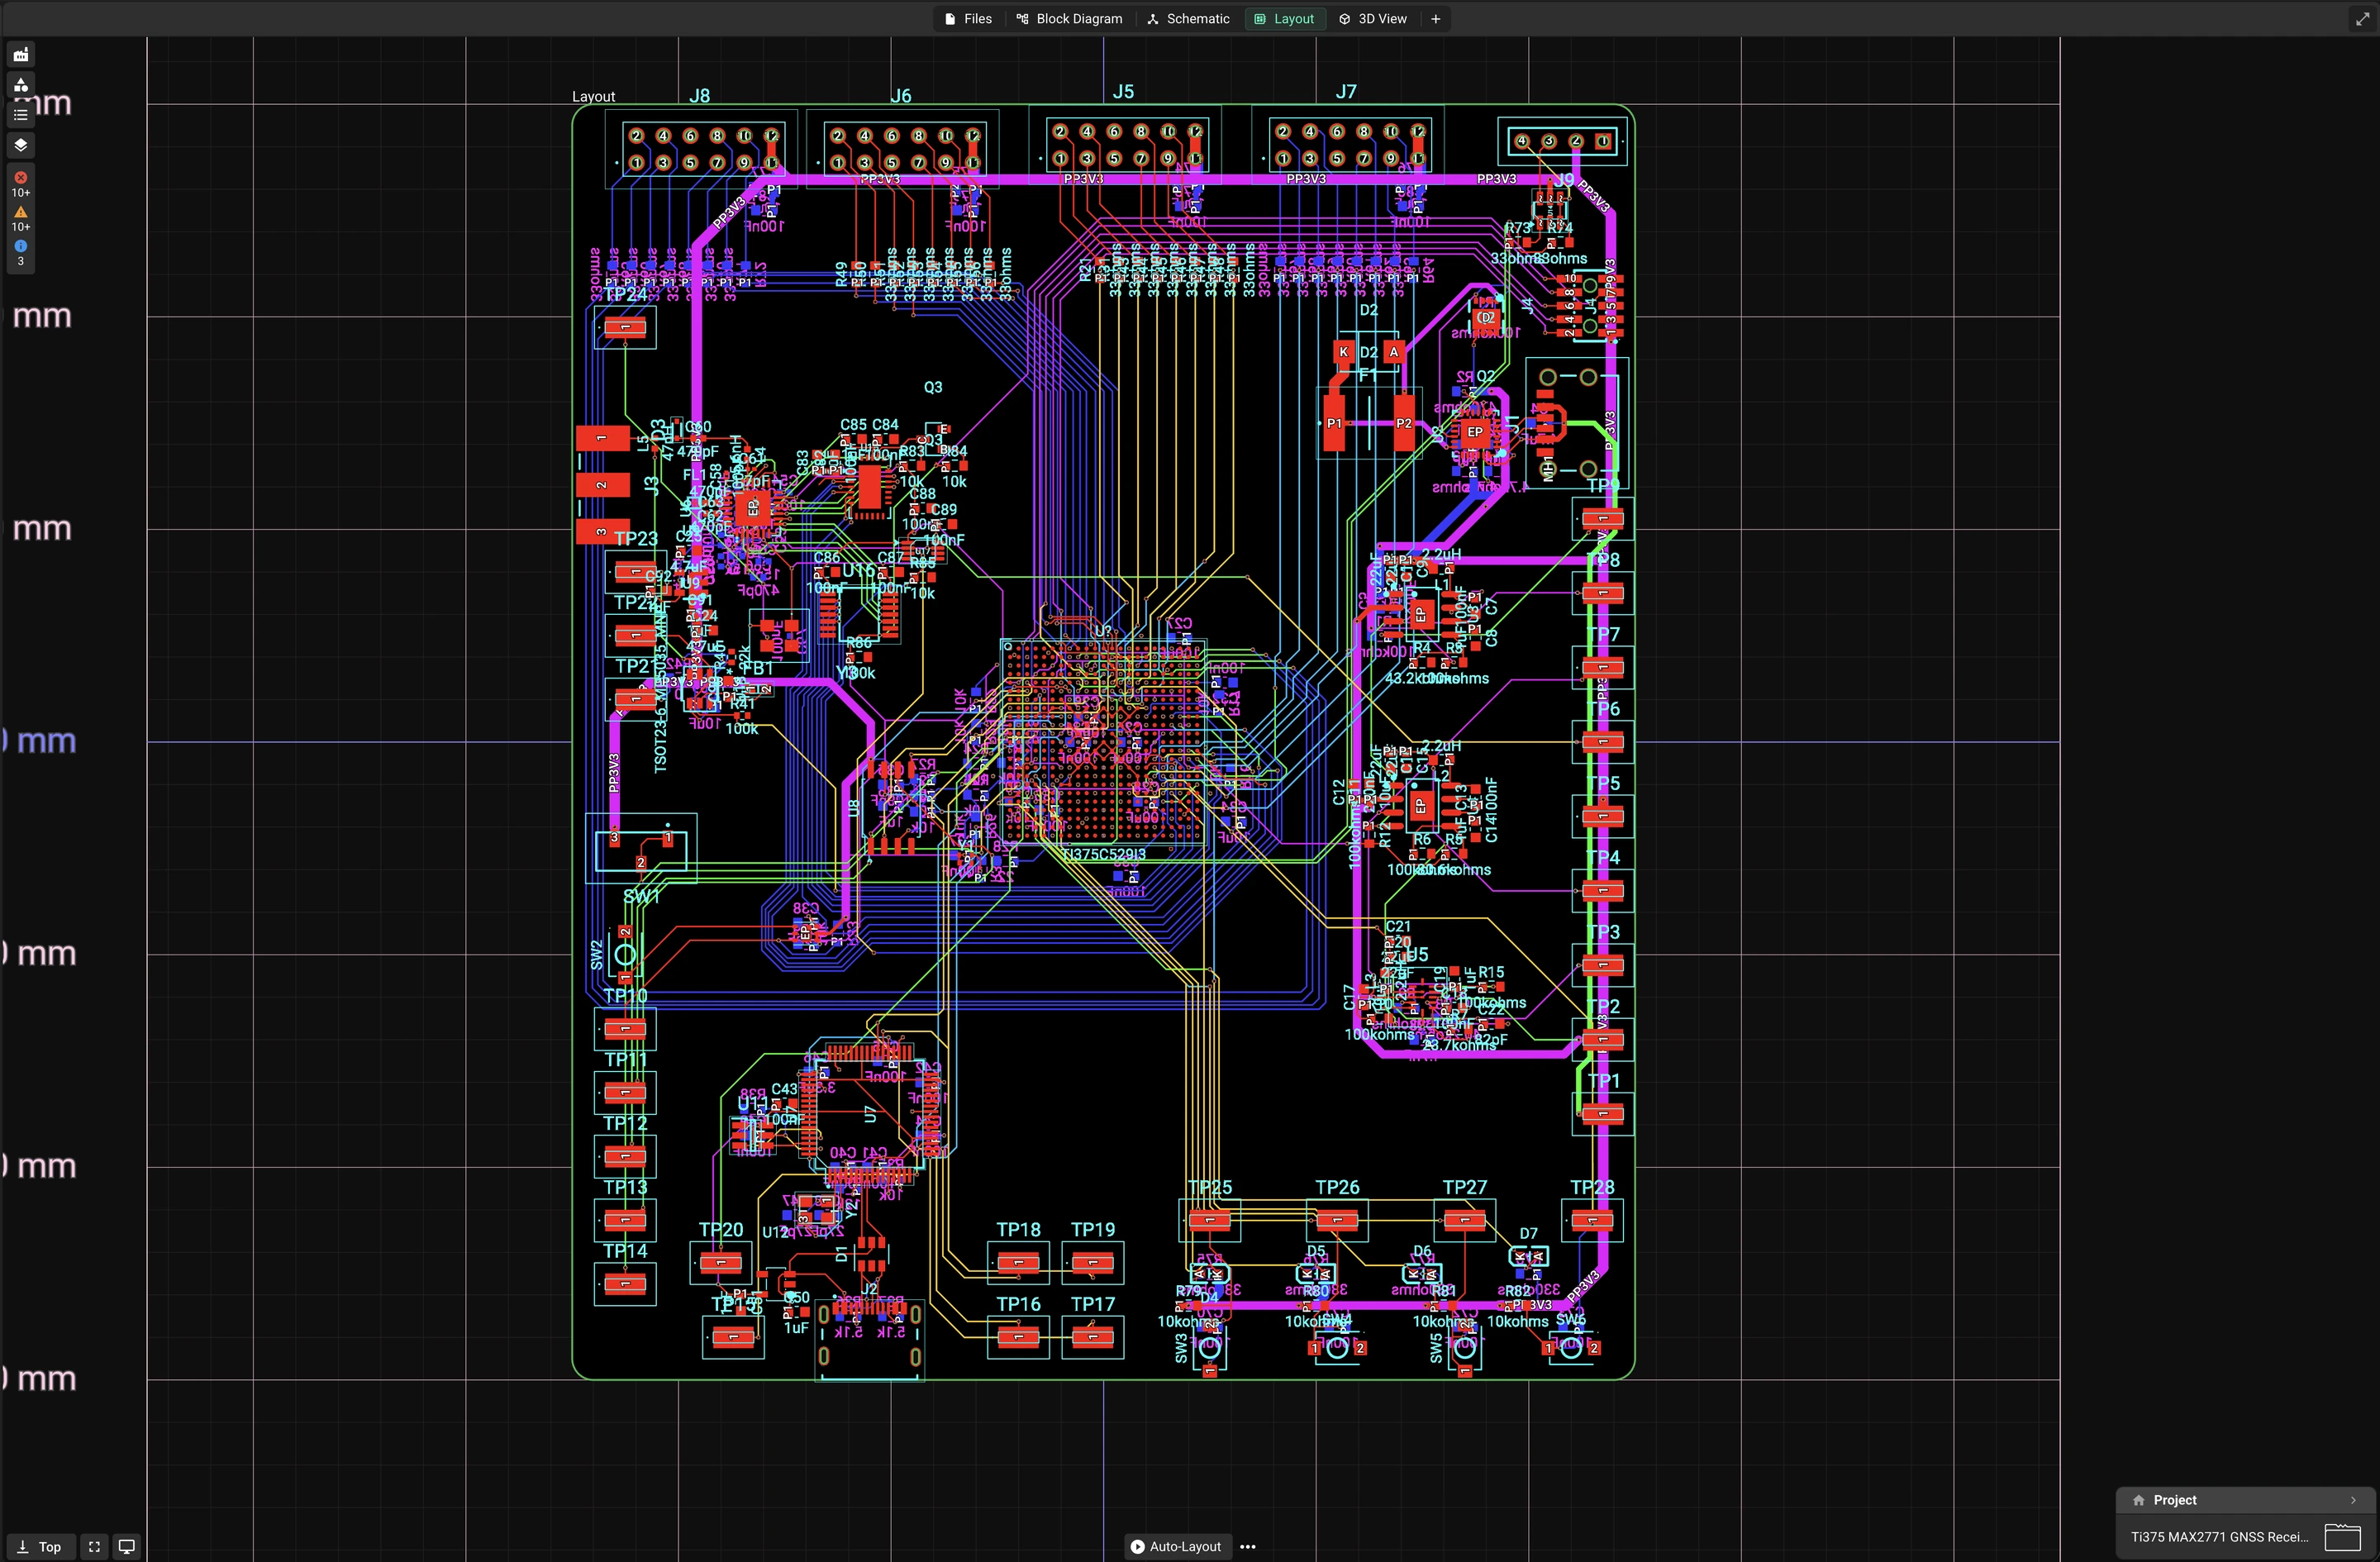The width and height of the screenshot is (2380, 1562).
Task: Select the TP14 test point pad
Action: coord(625,1284)
